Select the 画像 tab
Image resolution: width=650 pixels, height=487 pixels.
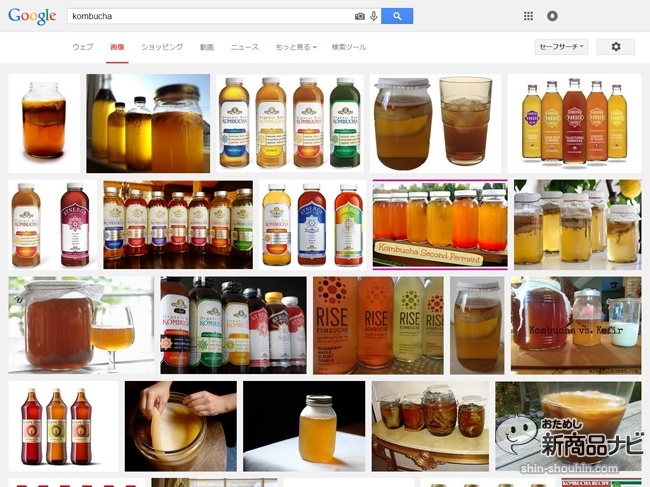tap(117, 47)
